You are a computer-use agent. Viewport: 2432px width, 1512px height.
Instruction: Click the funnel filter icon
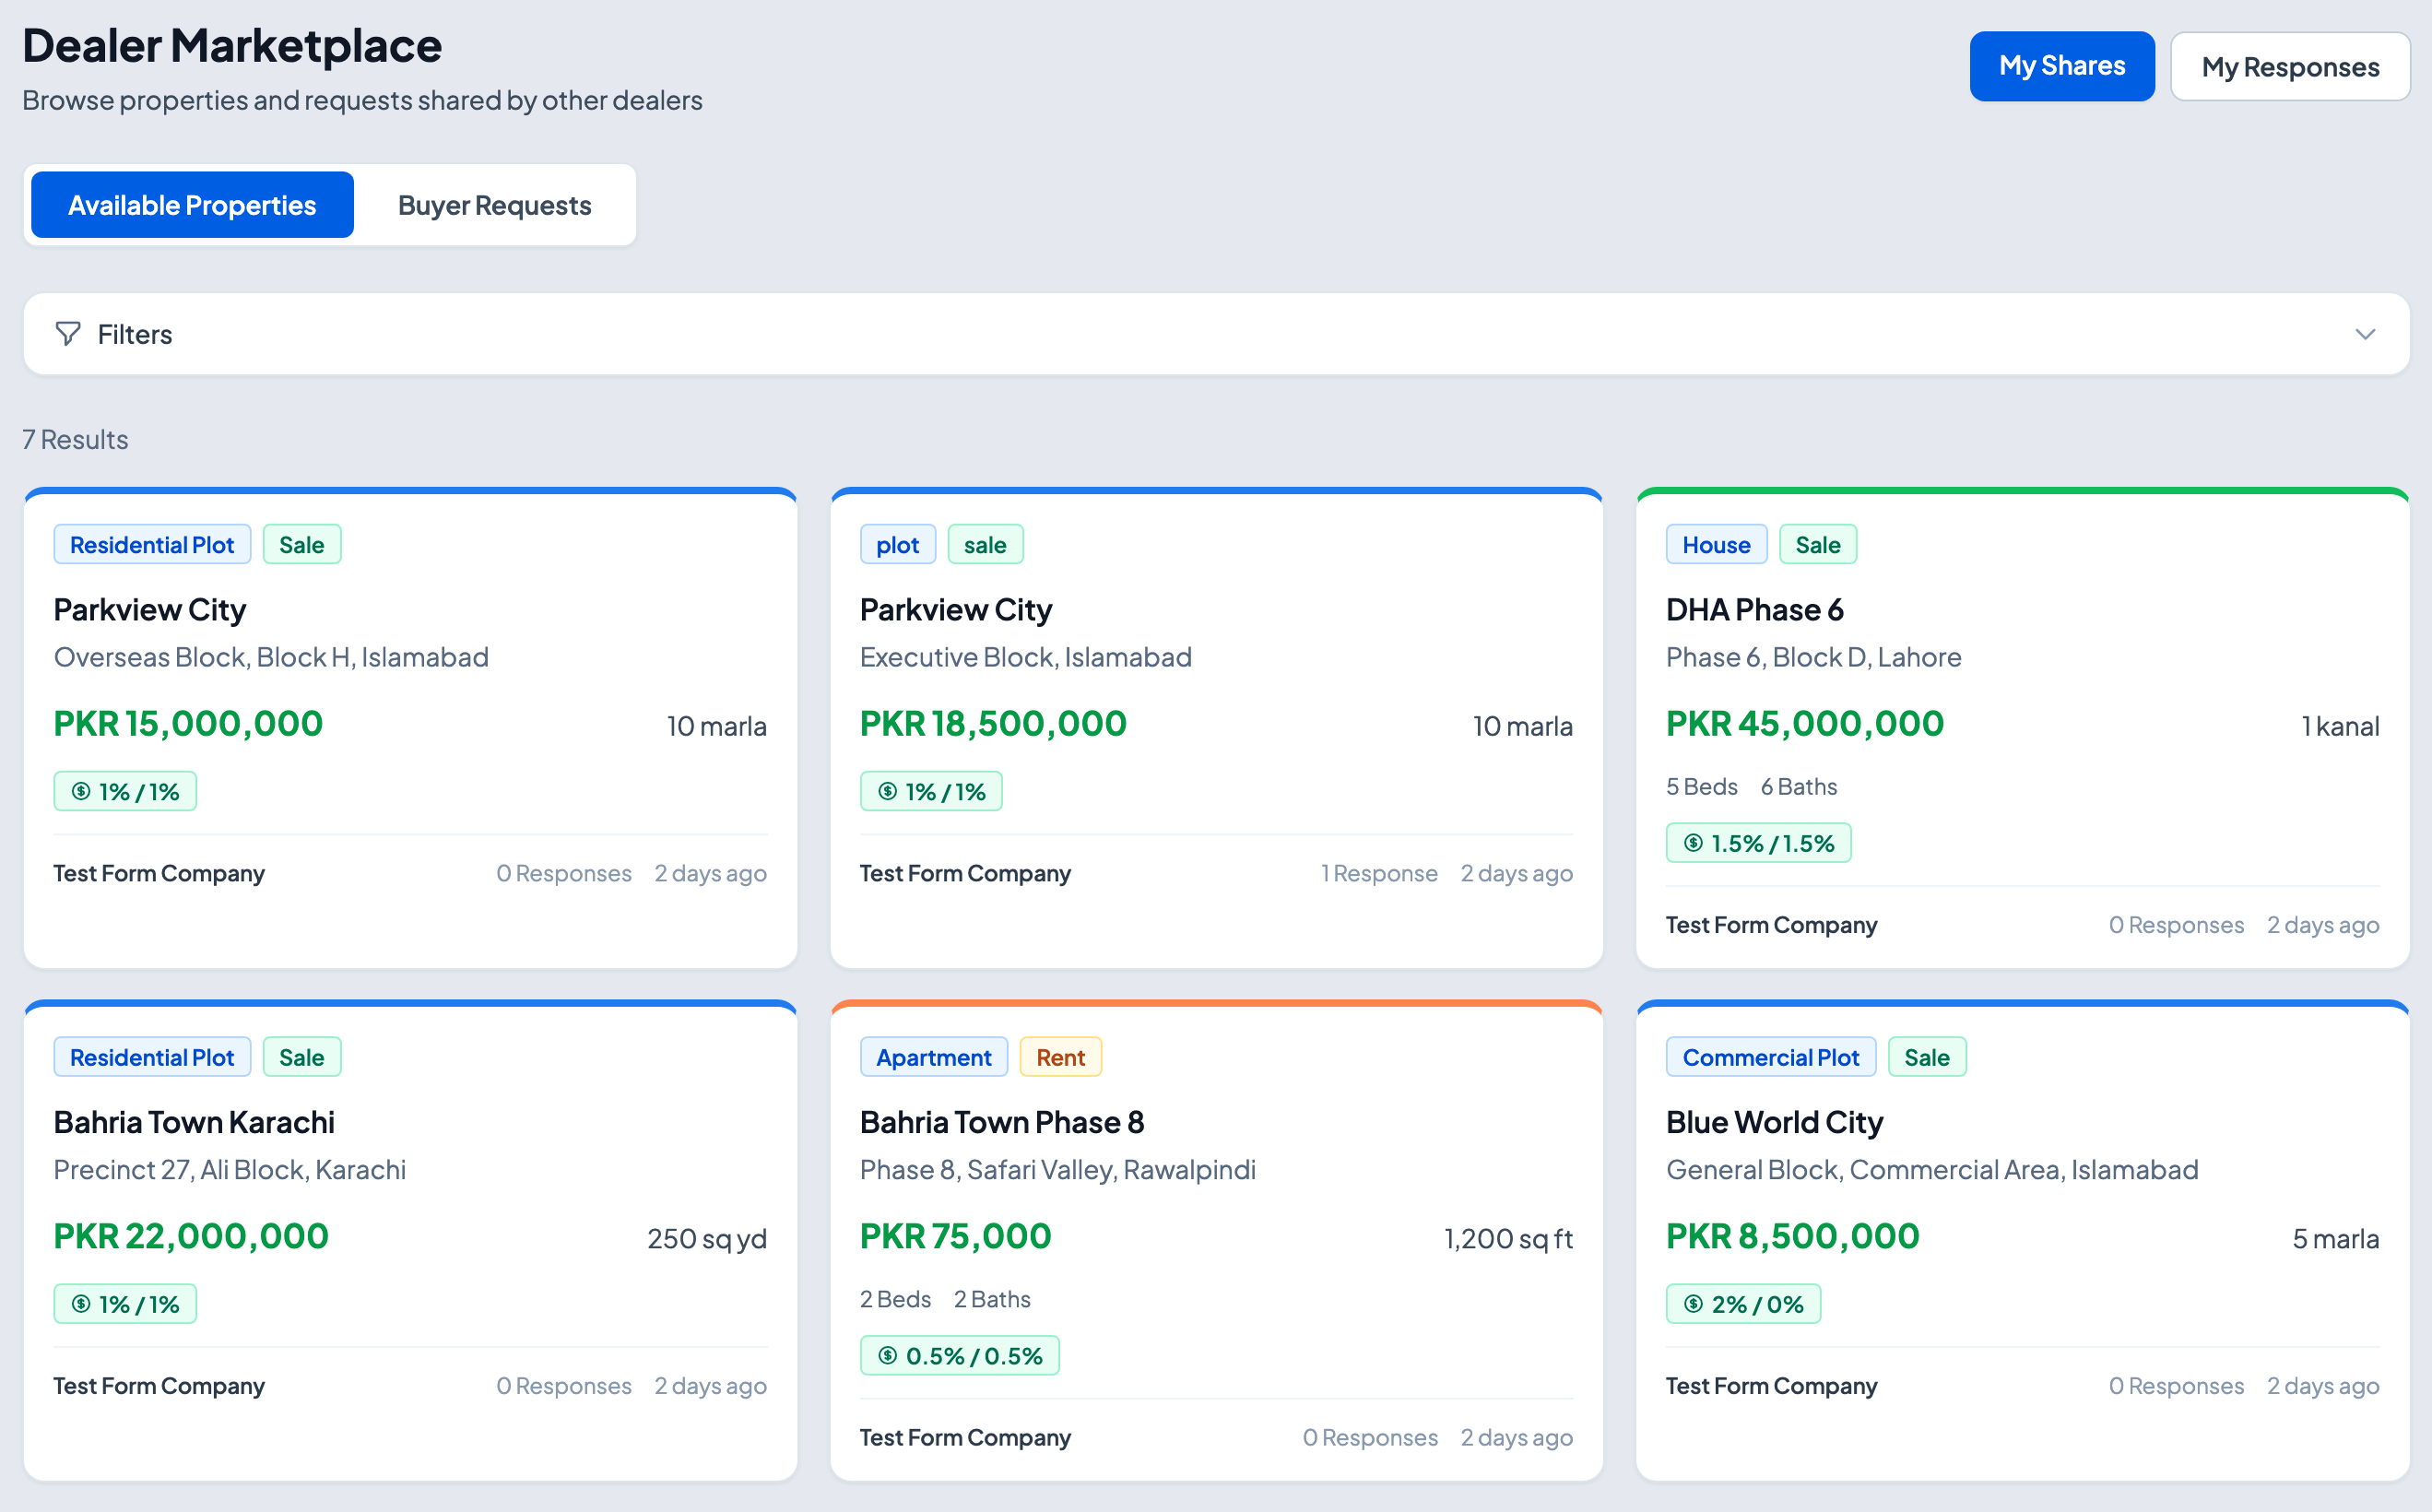[x=68, y=334]
